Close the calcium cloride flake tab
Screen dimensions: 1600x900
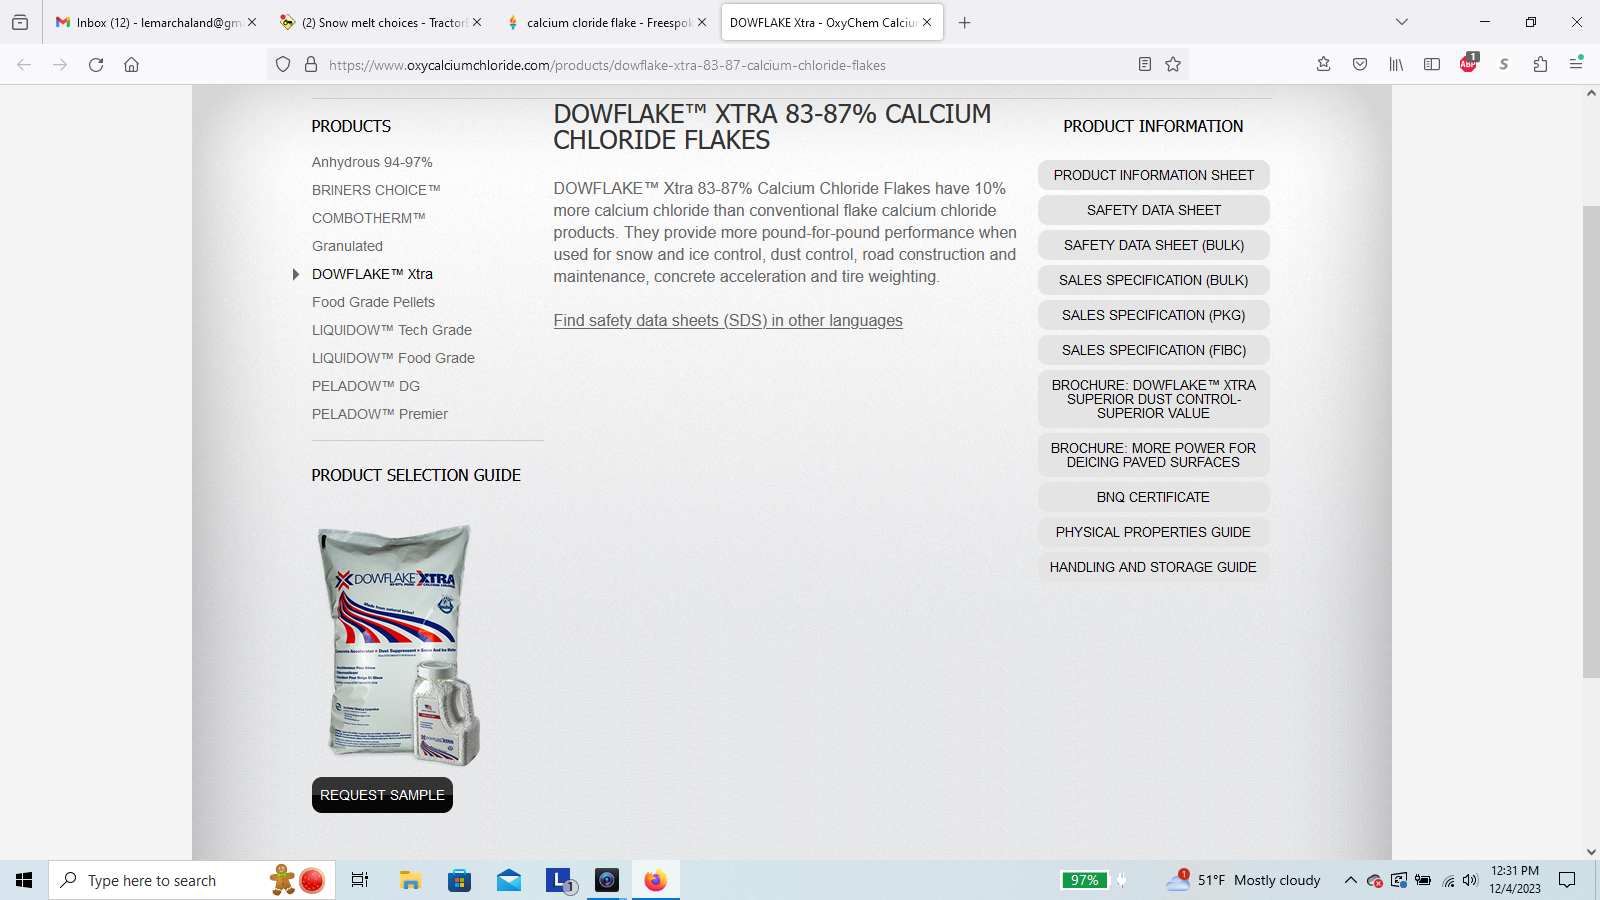pos(702,22)
